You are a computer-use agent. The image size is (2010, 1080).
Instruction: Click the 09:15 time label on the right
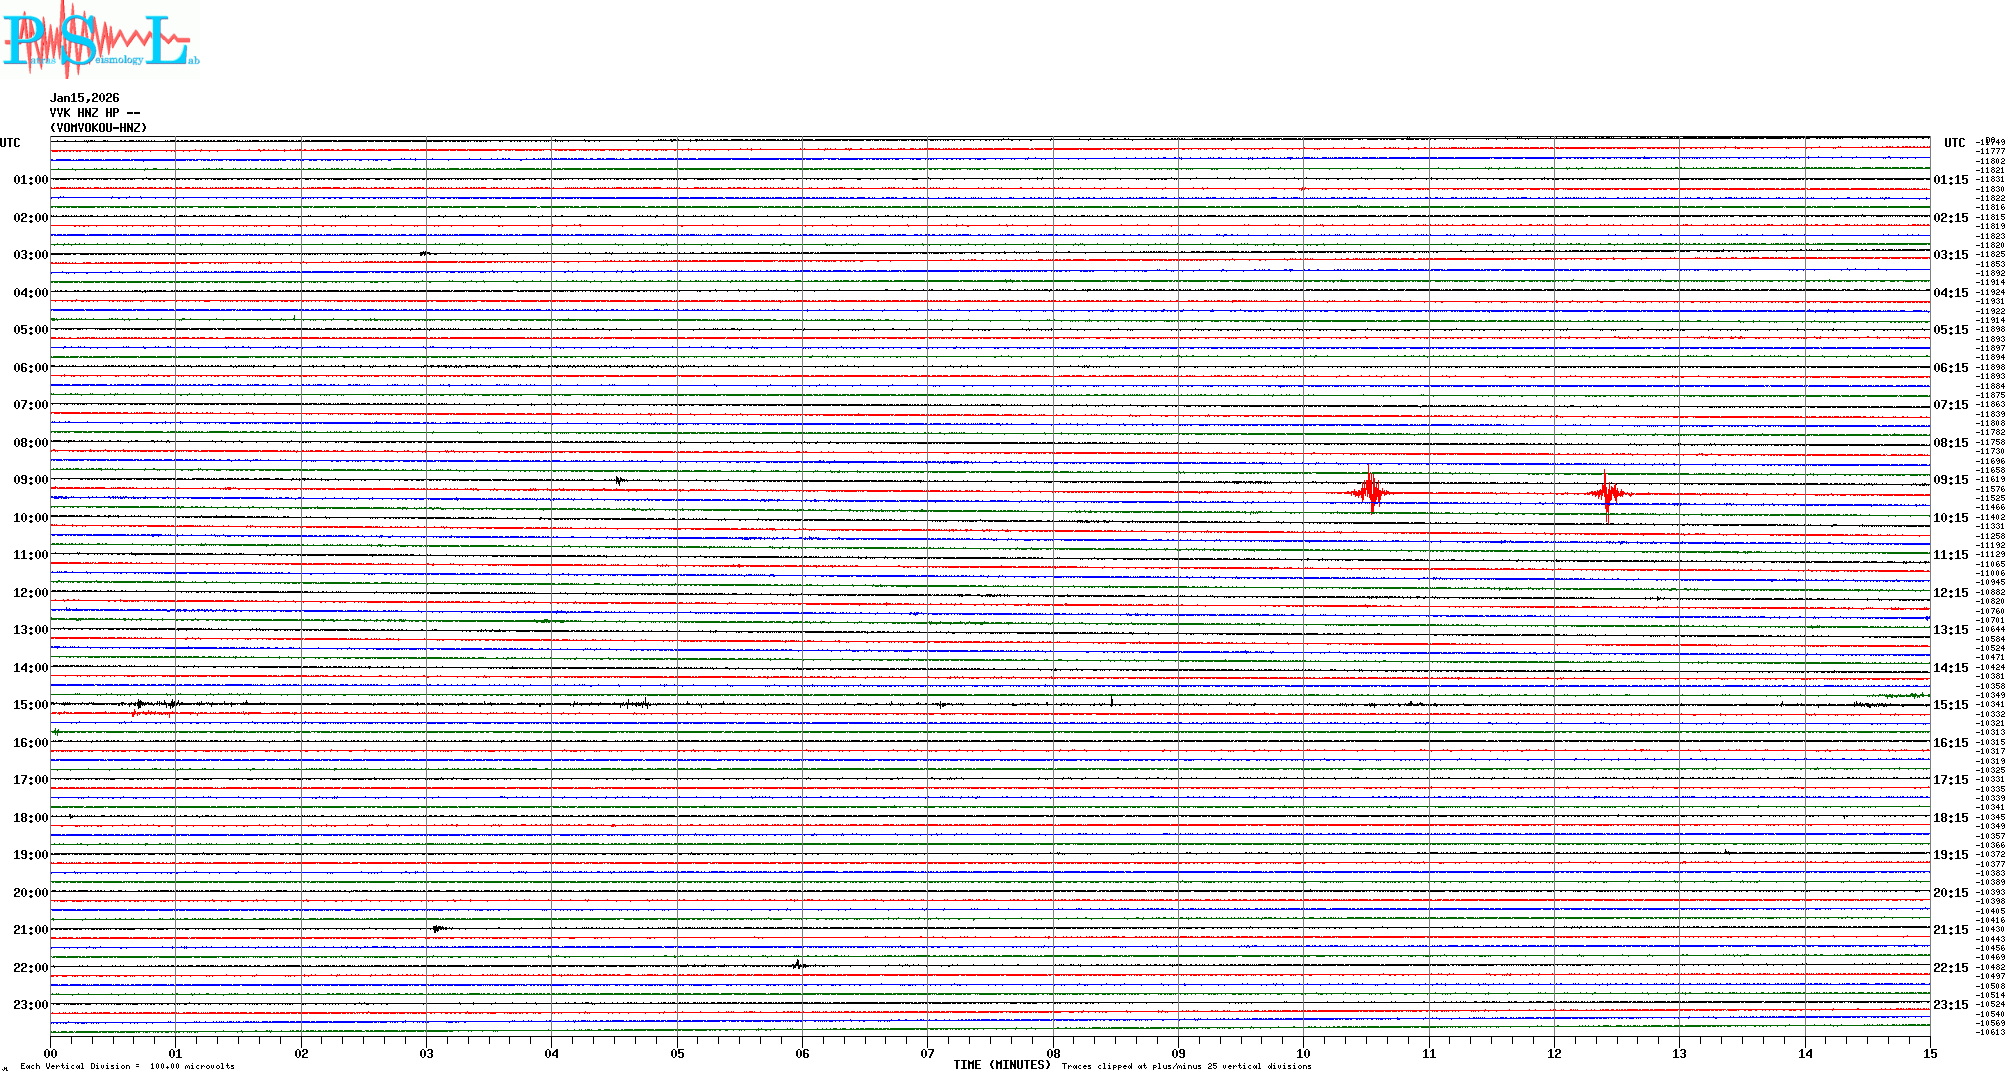(1950, 480)
